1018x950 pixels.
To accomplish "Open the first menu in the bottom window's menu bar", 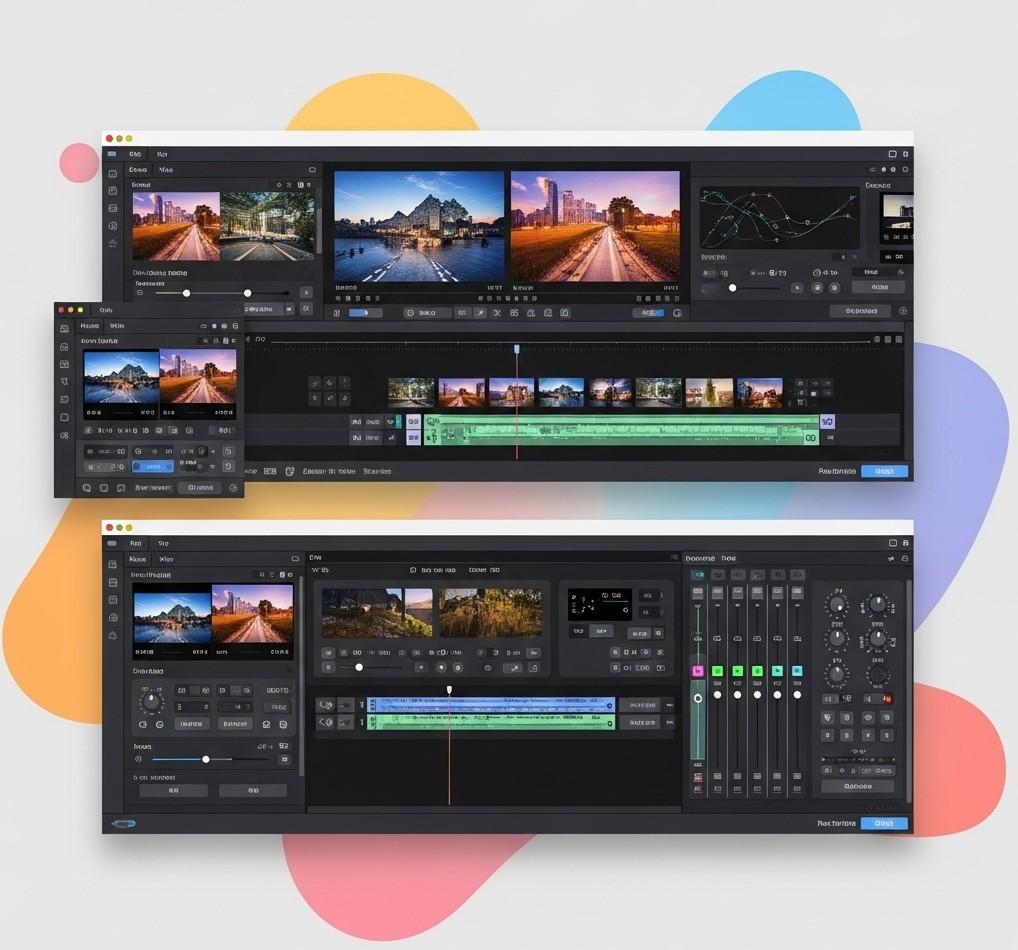I will click(135, 544).
